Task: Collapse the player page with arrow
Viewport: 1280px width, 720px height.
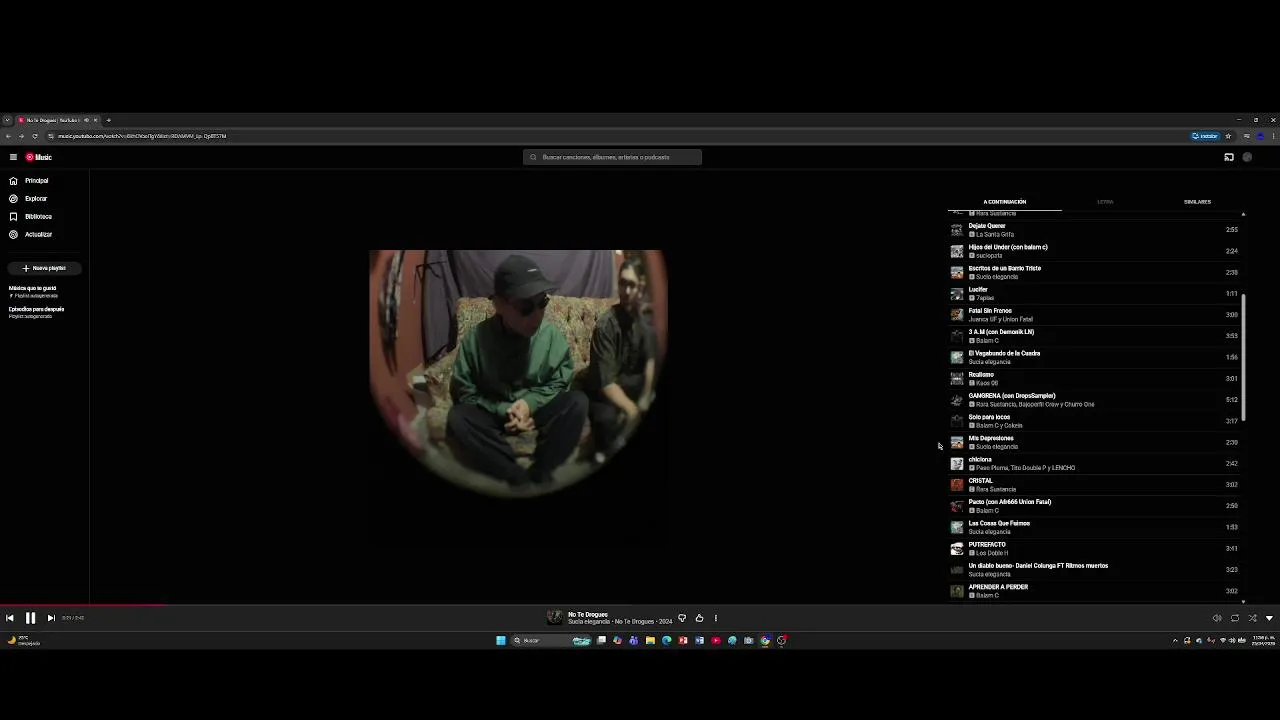Action: click(x=1269, y=618)
